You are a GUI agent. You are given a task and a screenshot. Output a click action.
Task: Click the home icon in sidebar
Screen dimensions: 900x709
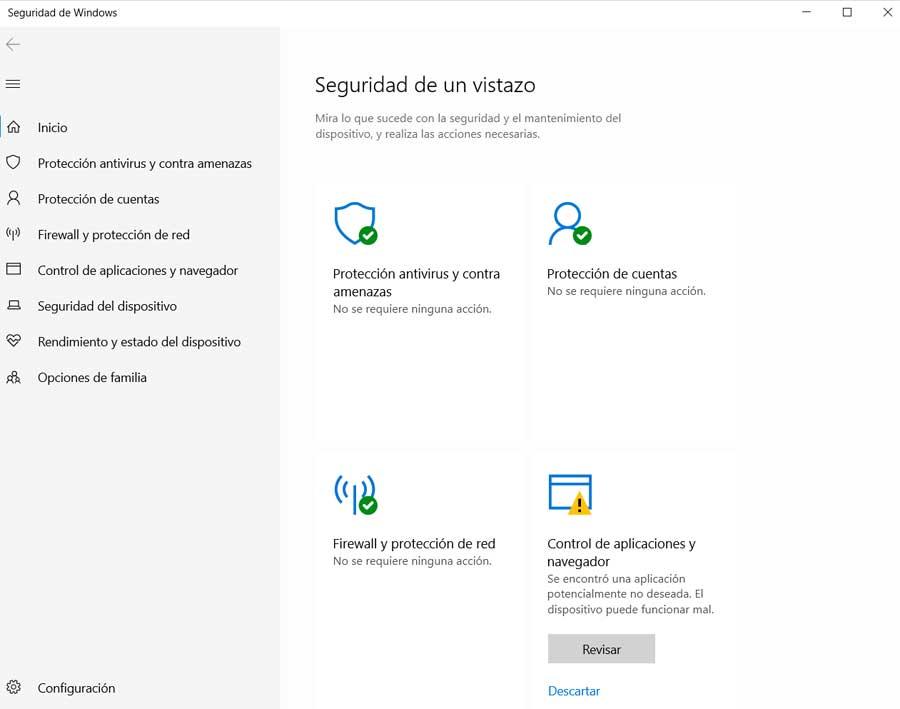[14, 127]
